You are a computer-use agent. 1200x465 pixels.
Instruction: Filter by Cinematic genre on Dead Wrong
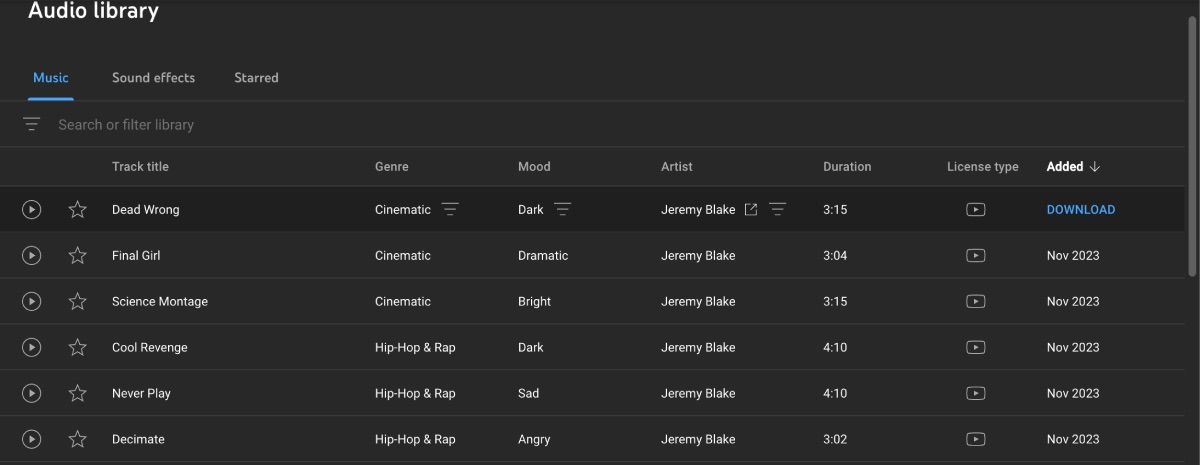pyautogui.click(x=451, y=210)
